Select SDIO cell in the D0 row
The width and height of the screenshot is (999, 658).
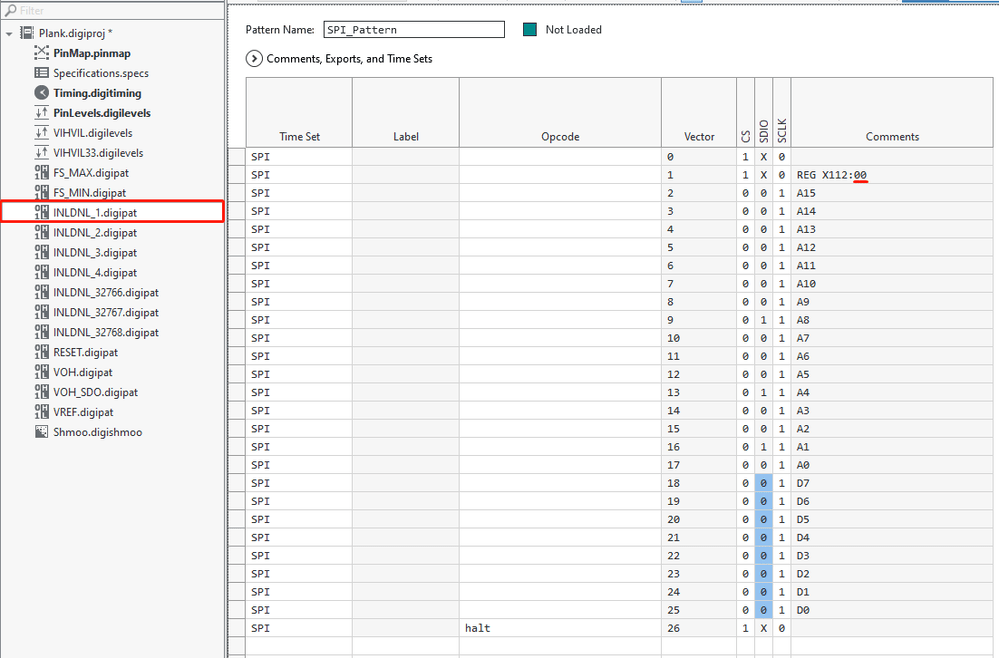763,610
